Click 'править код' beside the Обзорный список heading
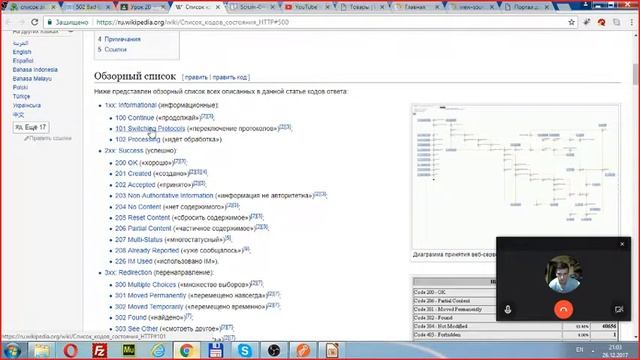The image size is (640, 360). tap(230, 77)
